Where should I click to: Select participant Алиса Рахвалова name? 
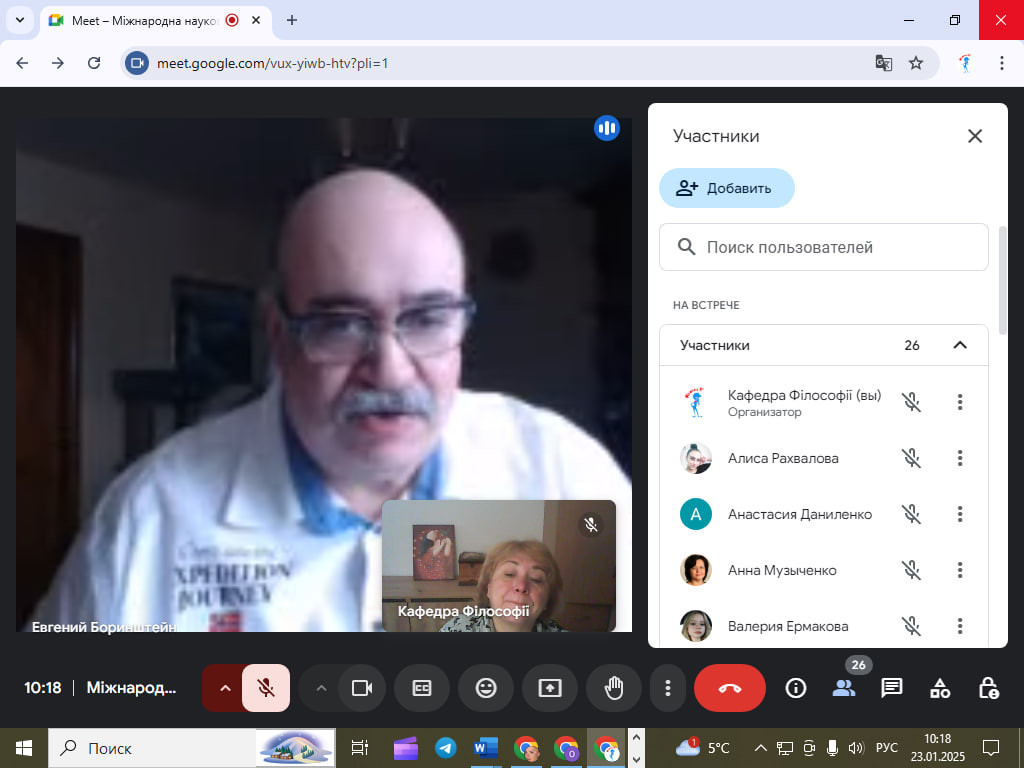[x=783, y=458]
